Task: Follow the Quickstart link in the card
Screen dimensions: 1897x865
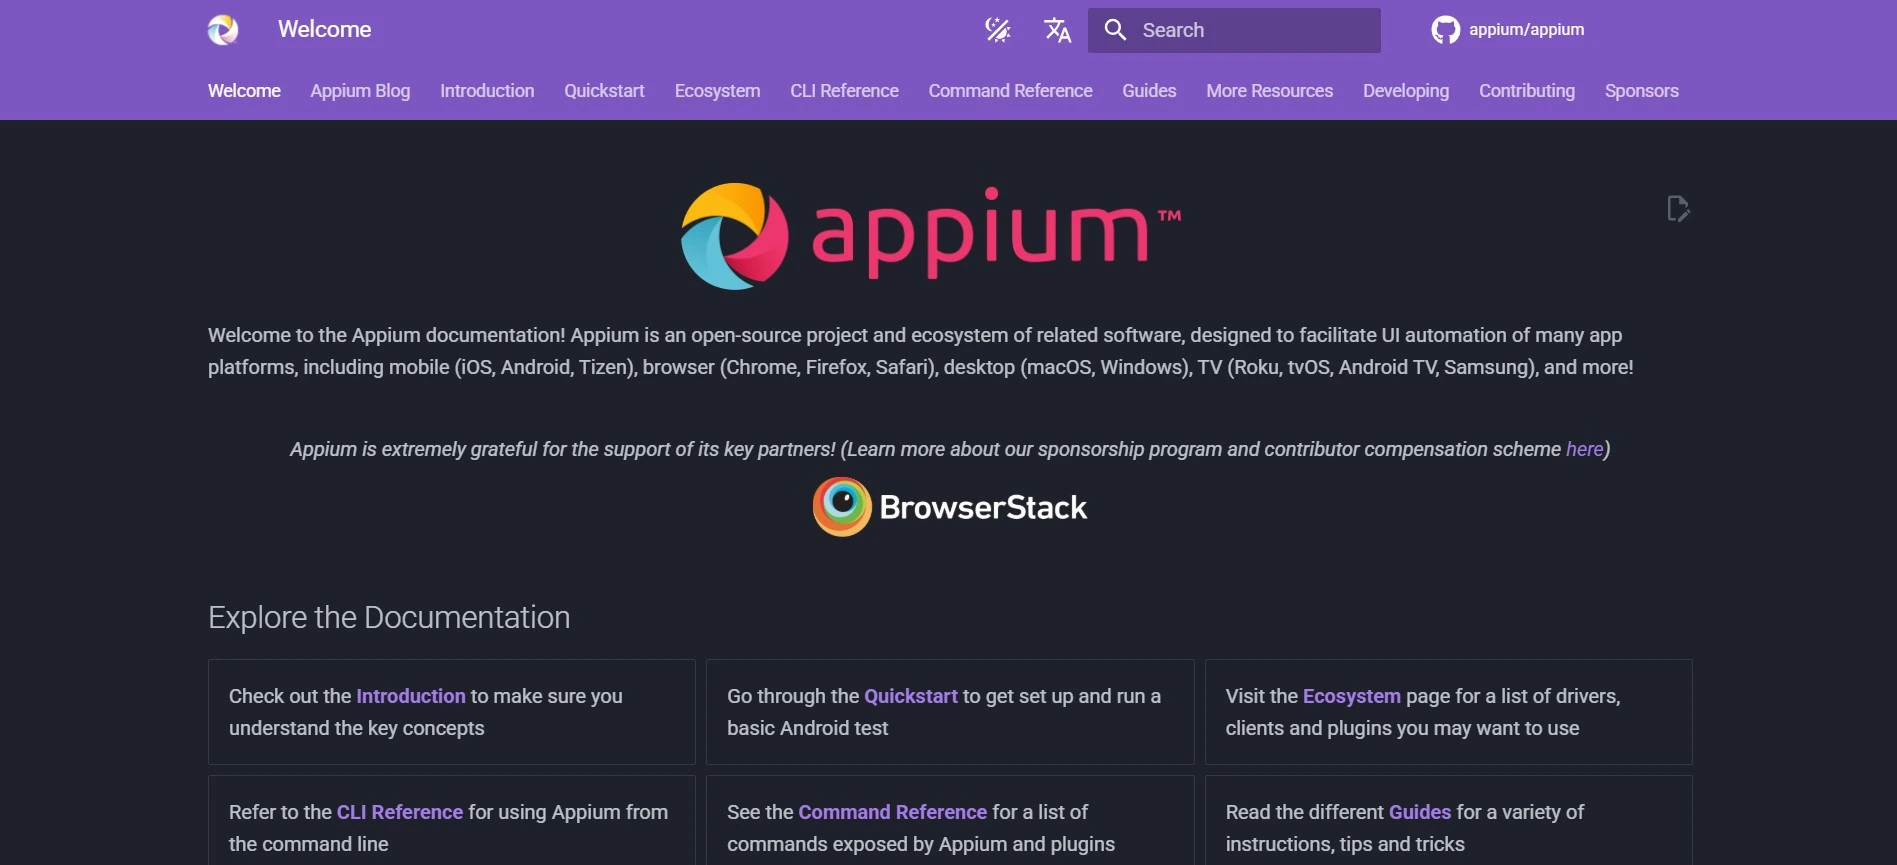Action: (911, 696)
